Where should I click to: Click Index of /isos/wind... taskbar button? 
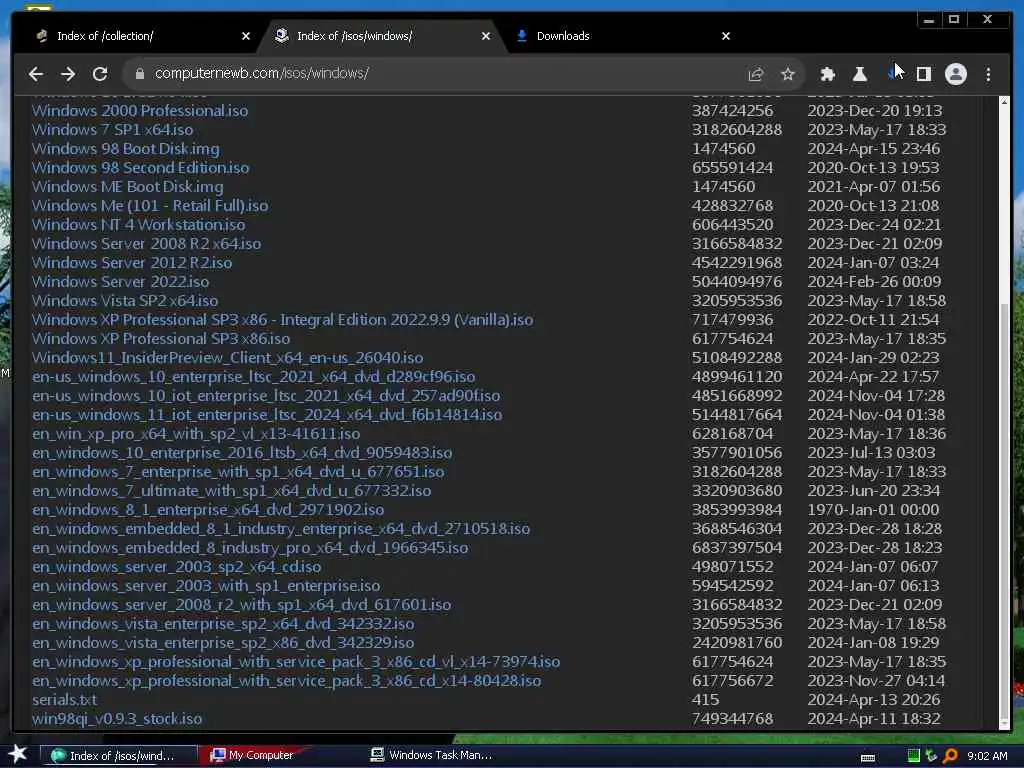[x=118, y=755]
